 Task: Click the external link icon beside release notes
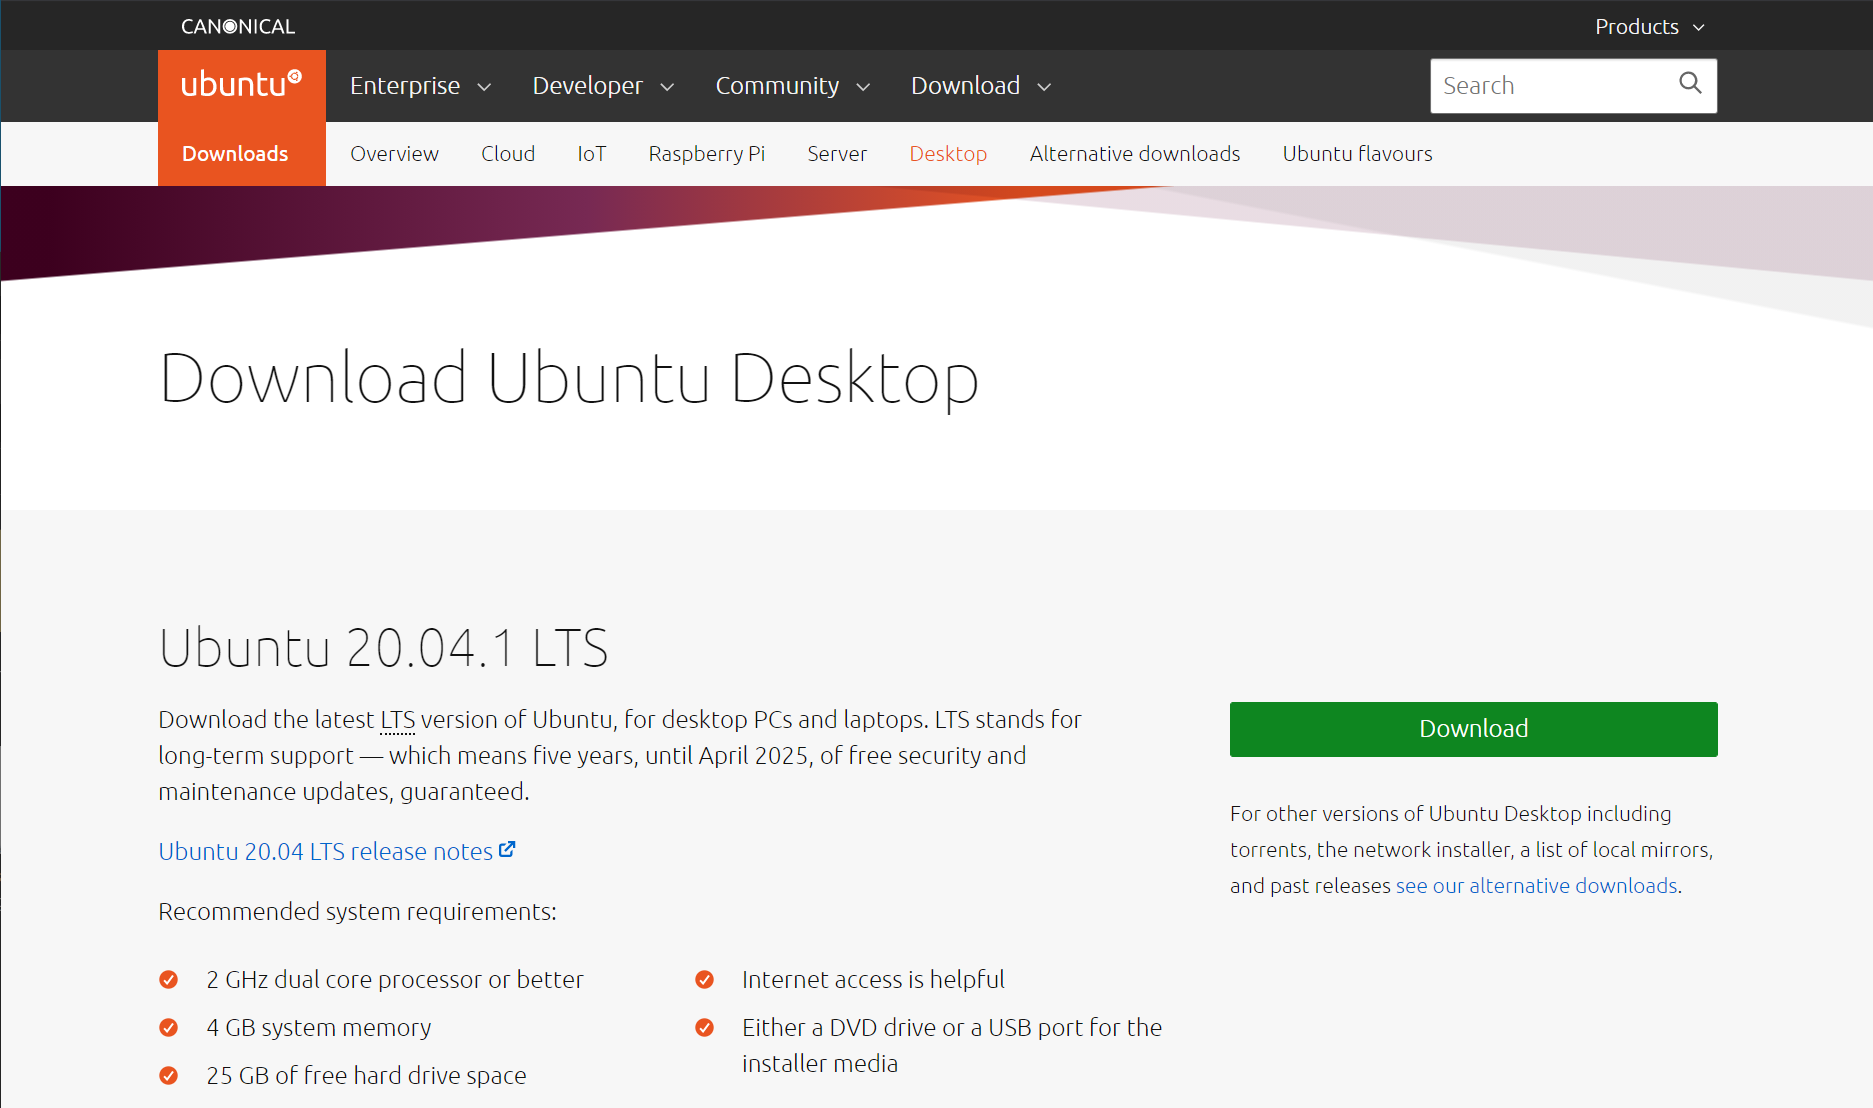point(508,849)
